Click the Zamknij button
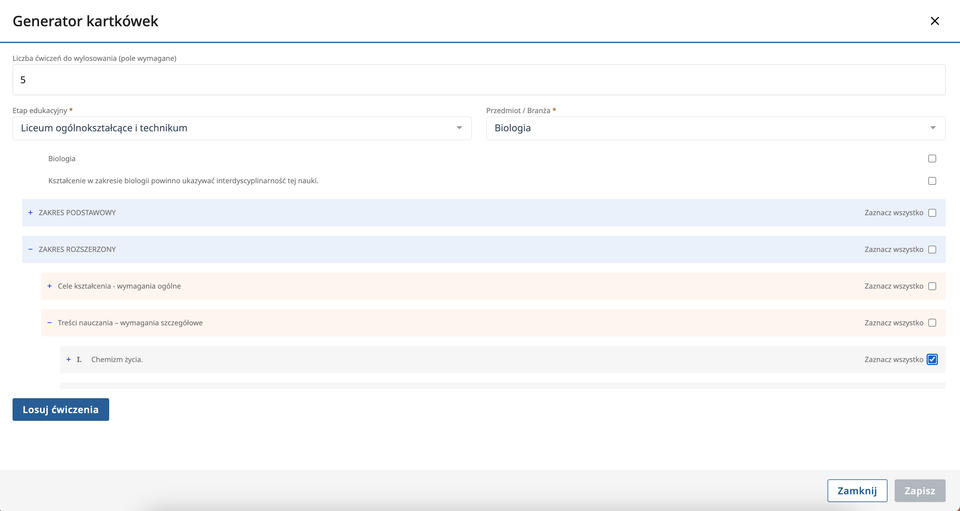Image resolution: width=960 pixels, height=511 pixels. coord(857,491)
